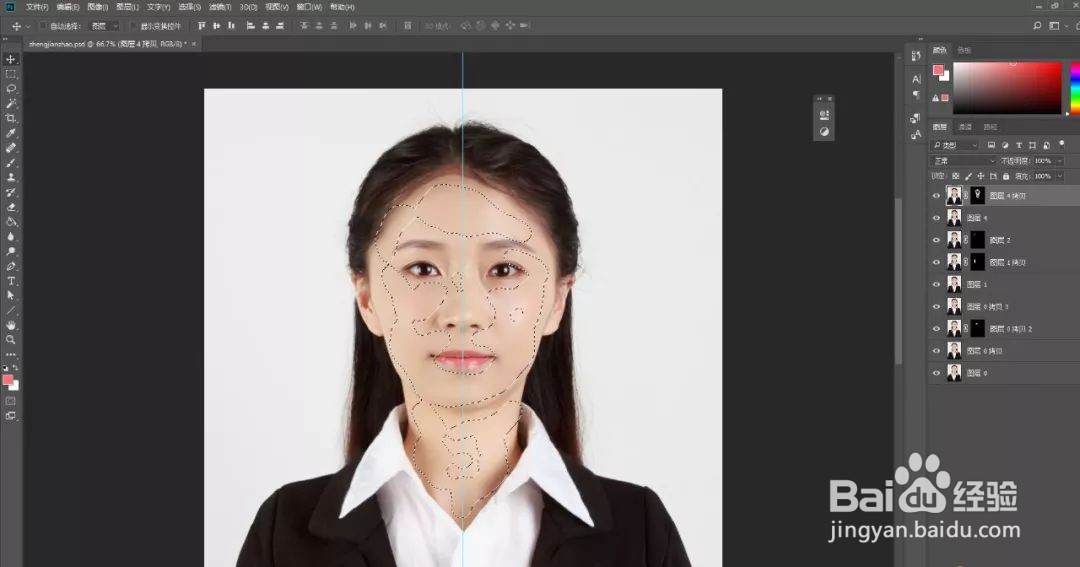Click the align top edges icon

(x=201, y=25)
